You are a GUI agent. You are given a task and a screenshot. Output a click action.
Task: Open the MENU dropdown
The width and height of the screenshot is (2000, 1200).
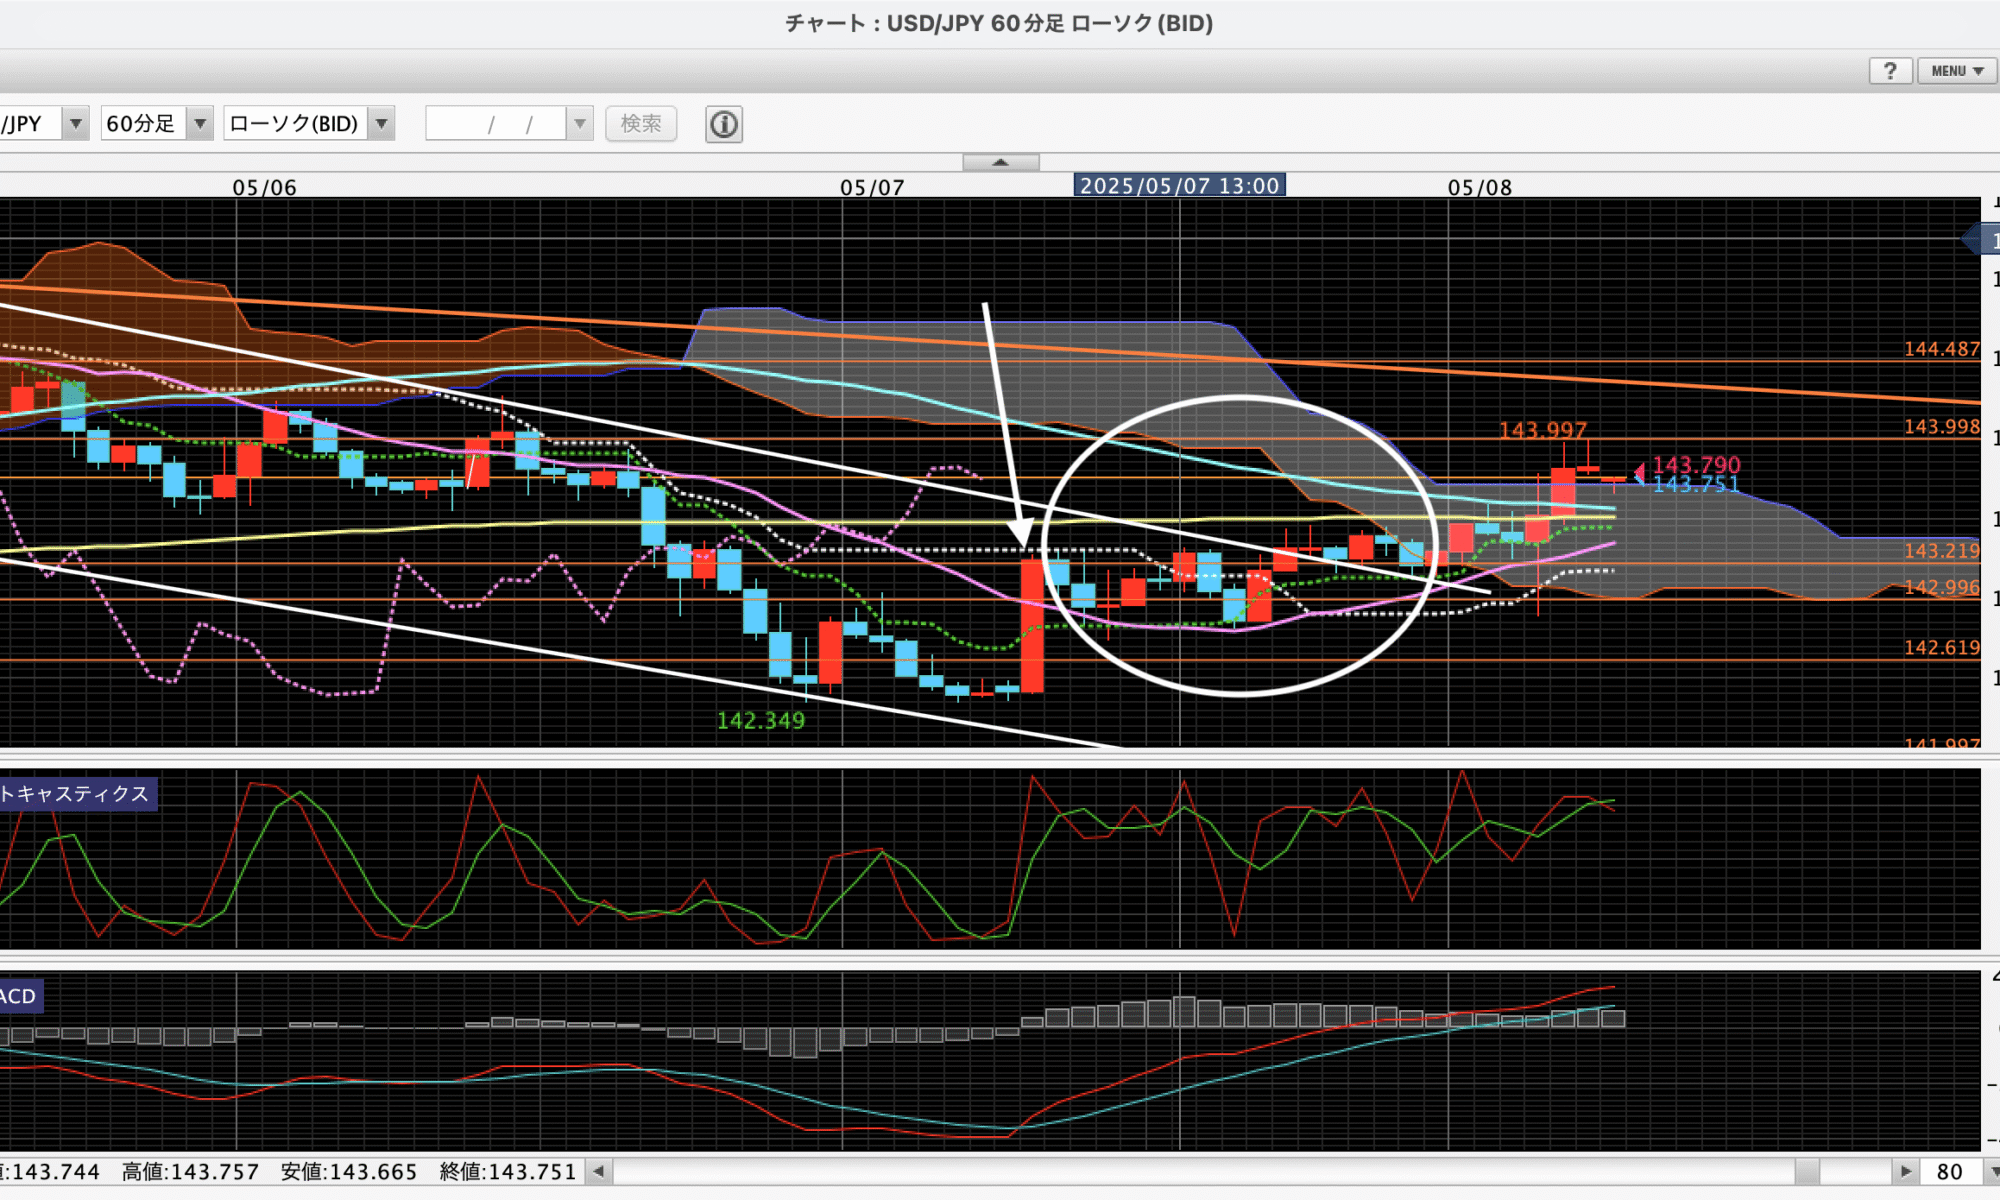pos(1957,71)
